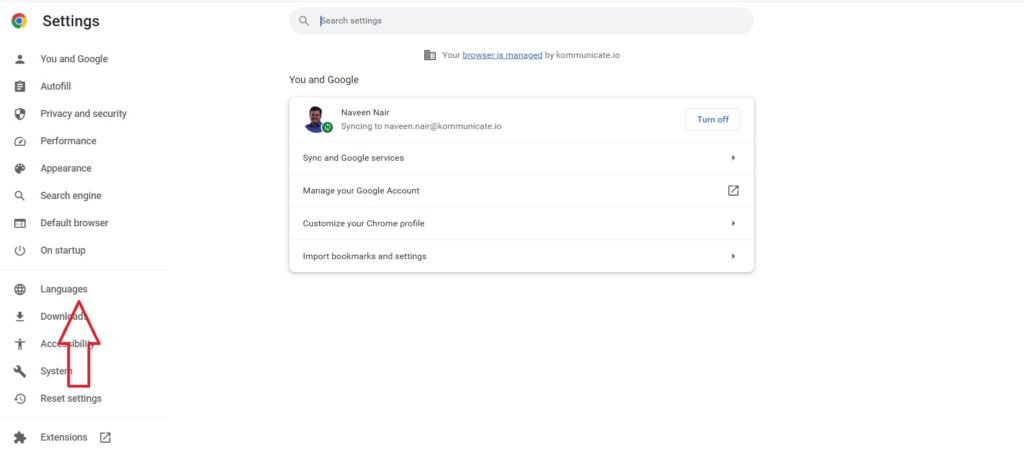
Task: Click the Extensions puzzle piece icon
Action: click(20, 437)
